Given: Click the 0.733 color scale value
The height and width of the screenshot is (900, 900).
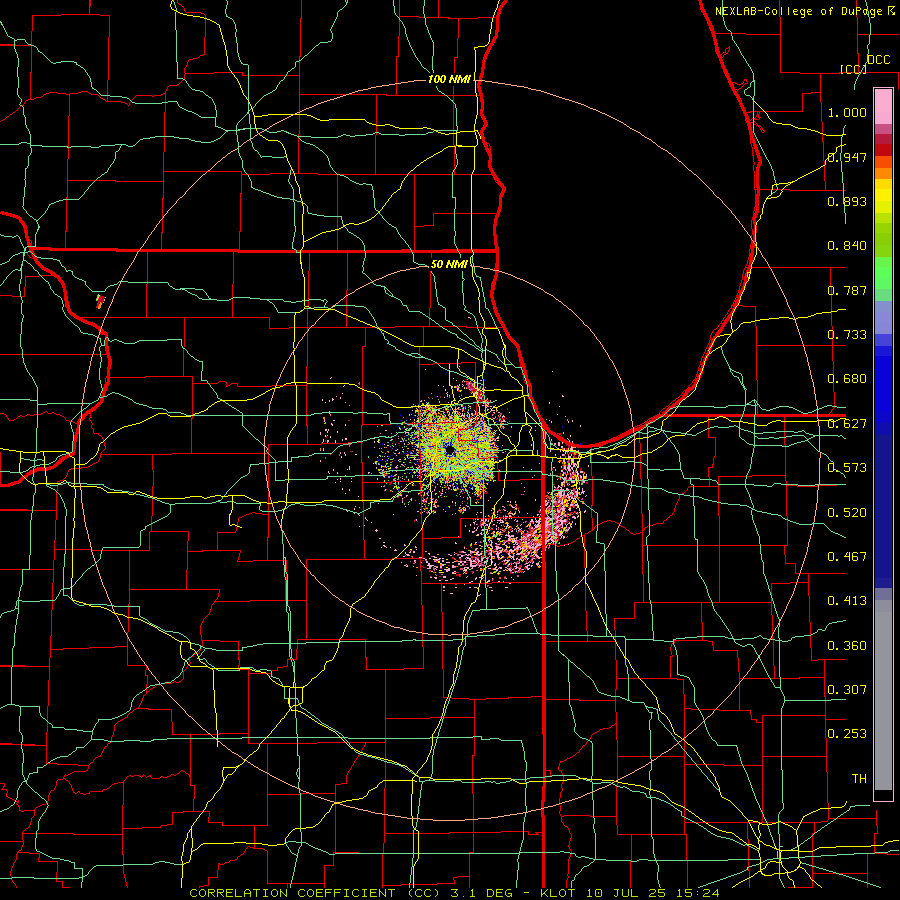Looking at the screenshot, I should (x=847, y=335).
